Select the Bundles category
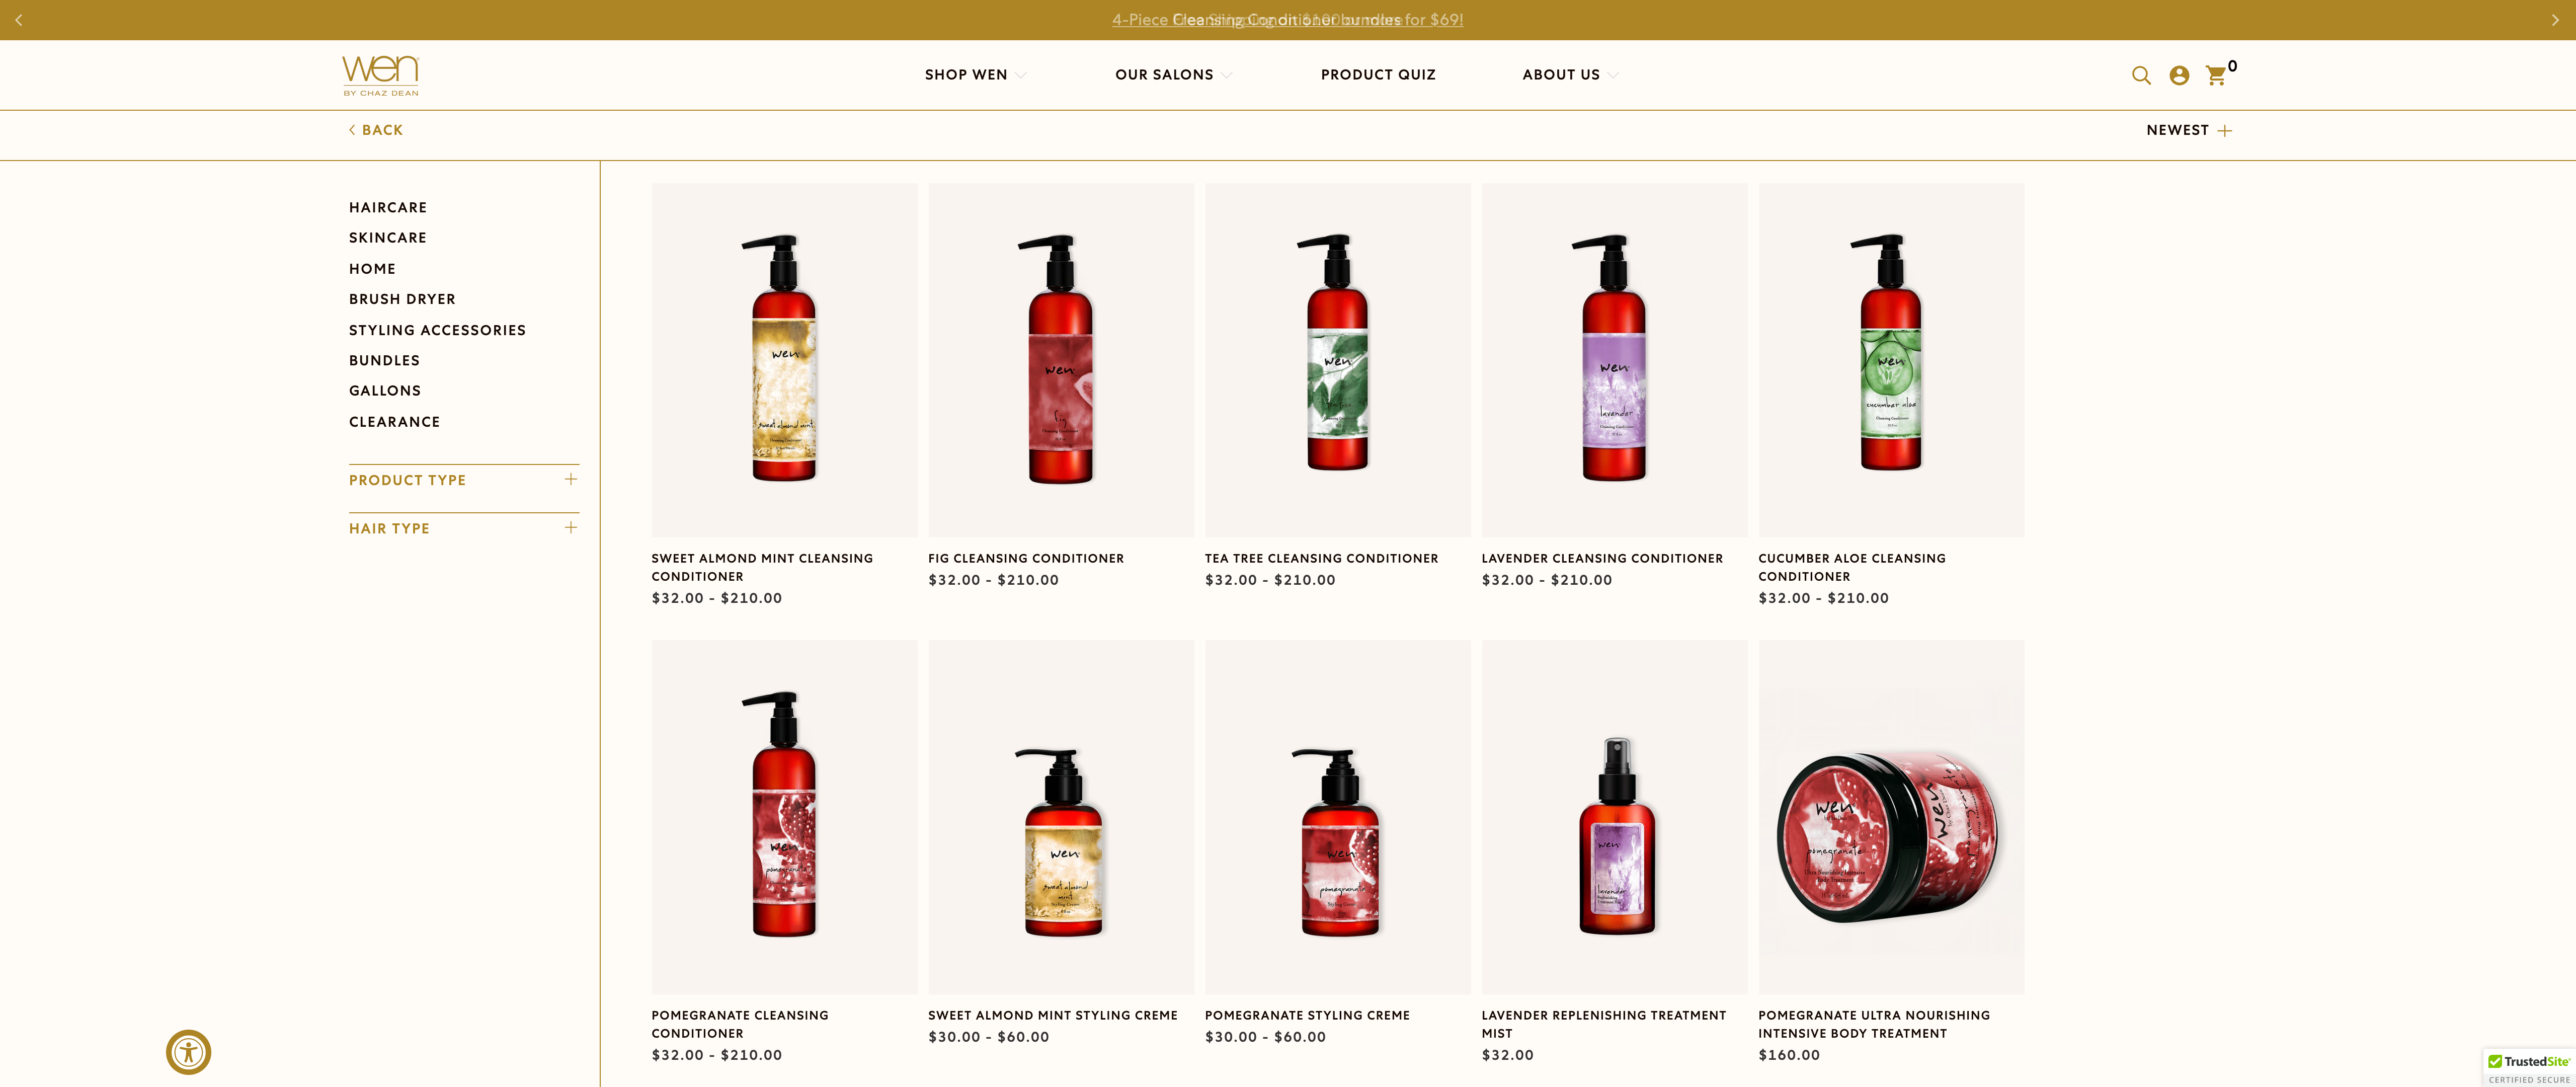This screenshot has height=1087, width=2576. point(384,360)
